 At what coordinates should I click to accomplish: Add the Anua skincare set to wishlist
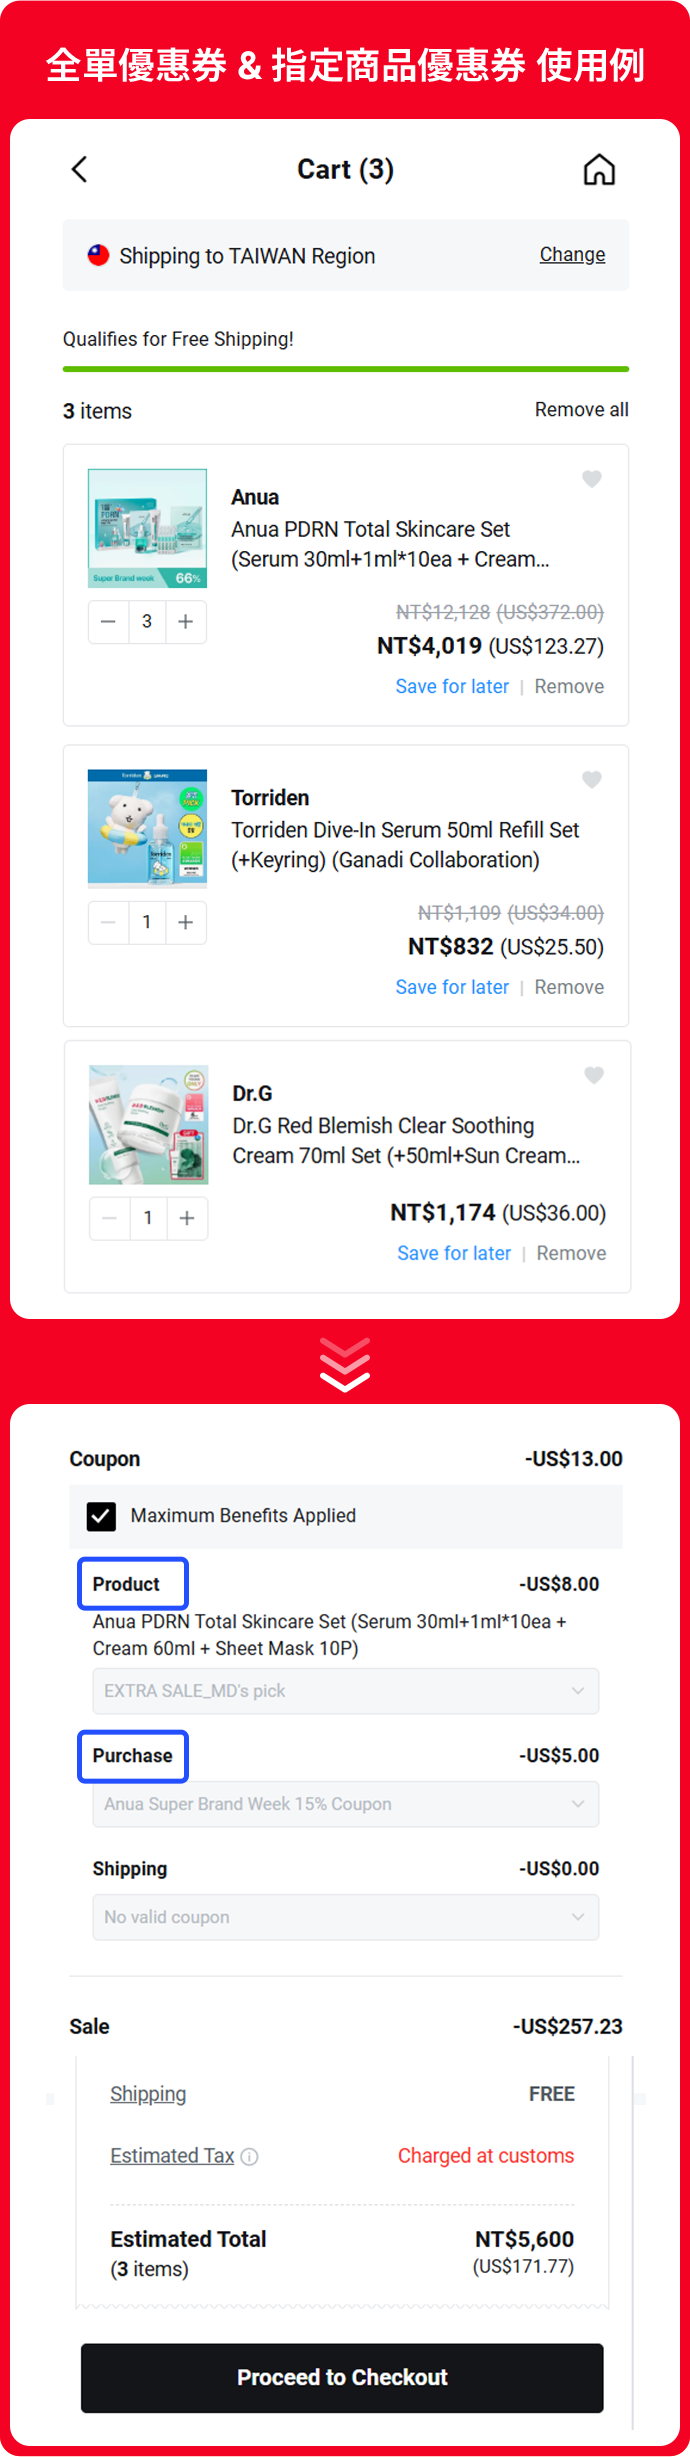pyautogui.click(x=592, y=480)
